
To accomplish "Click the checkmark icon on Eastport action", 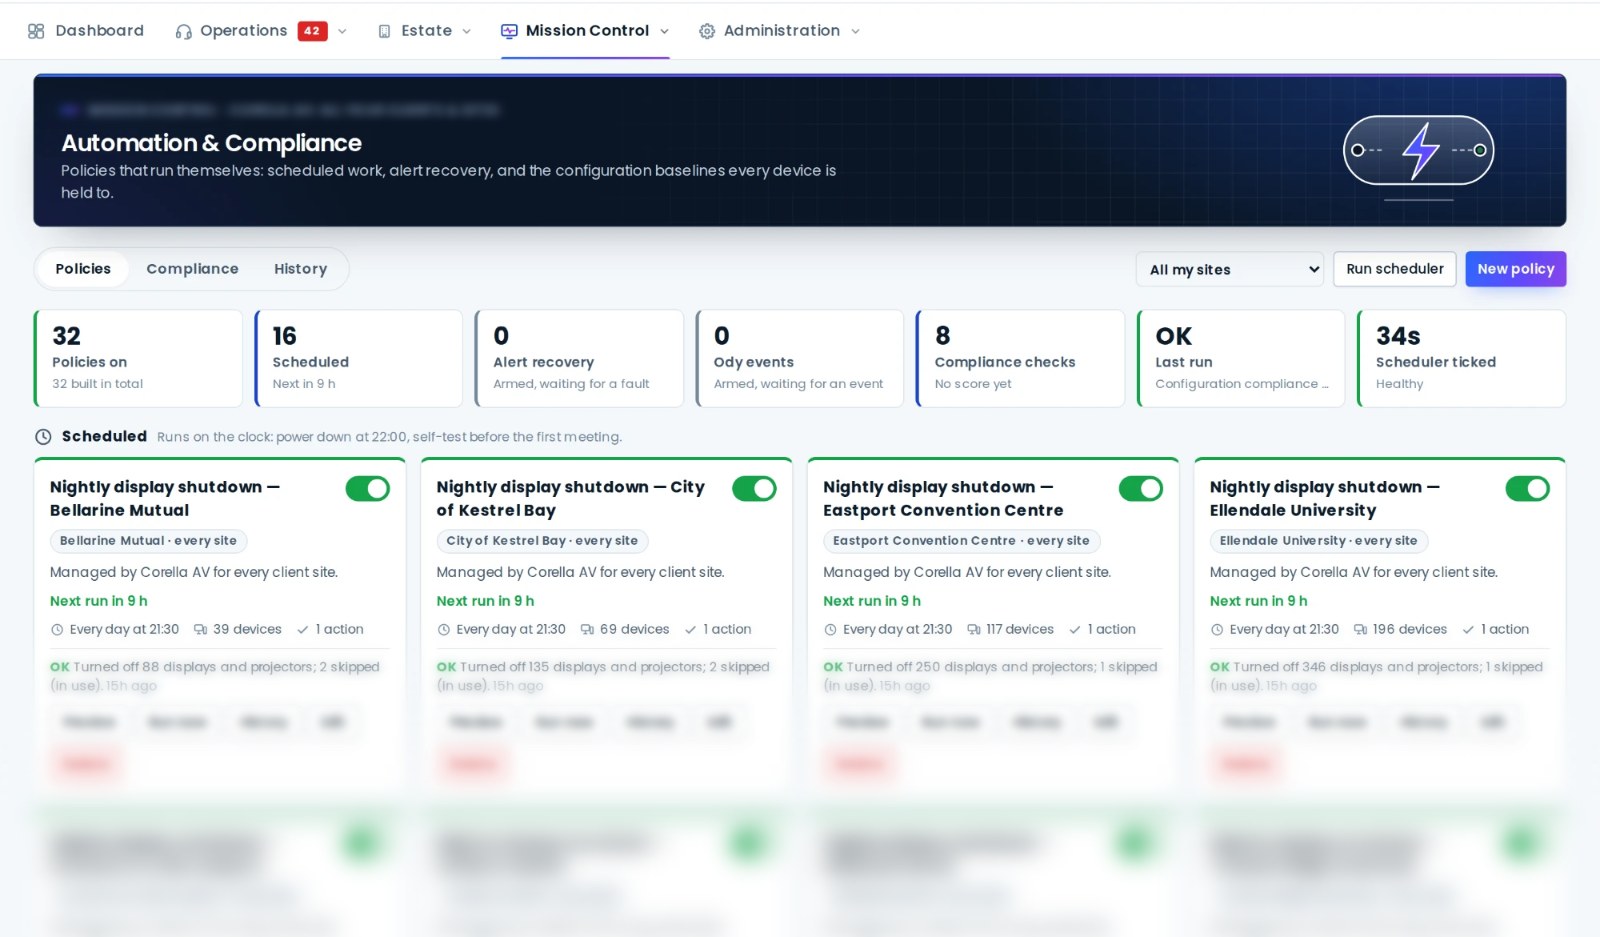I will pyautogui.click(x=1075, y=630).
